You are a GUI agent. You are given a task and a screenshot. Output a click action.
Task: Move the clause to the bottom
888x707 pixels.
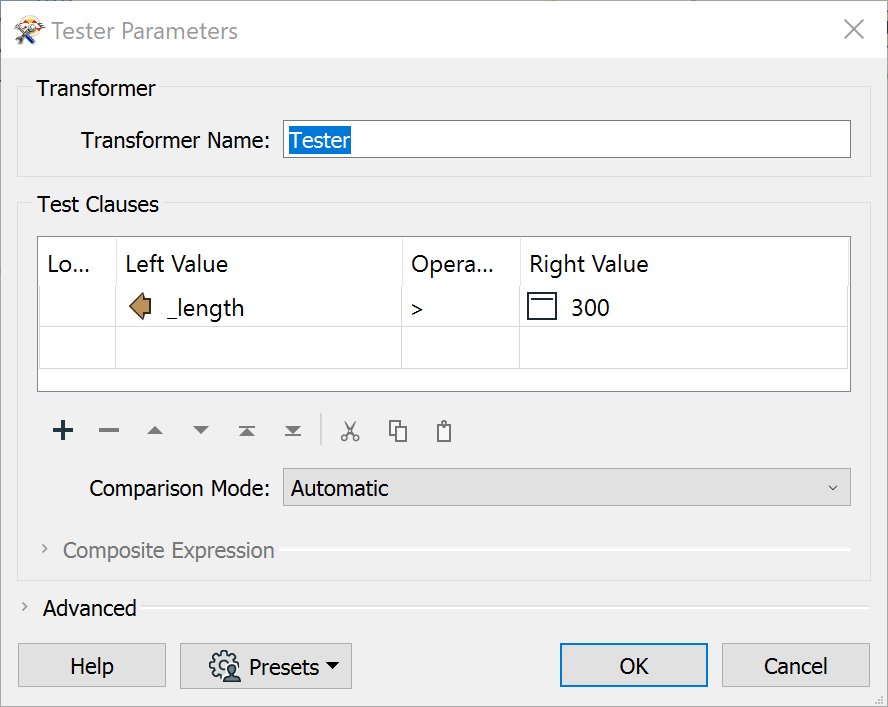[292, 430]
